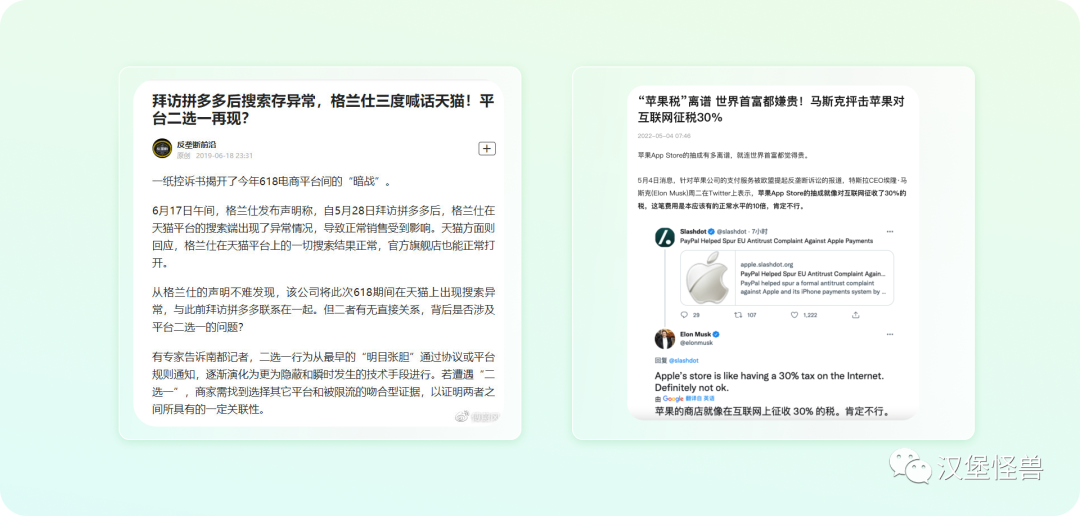Click the paragraph starting 有专家告诉南都记者
Viewport: 1080px width, 516px height.
tap(323, 383)
